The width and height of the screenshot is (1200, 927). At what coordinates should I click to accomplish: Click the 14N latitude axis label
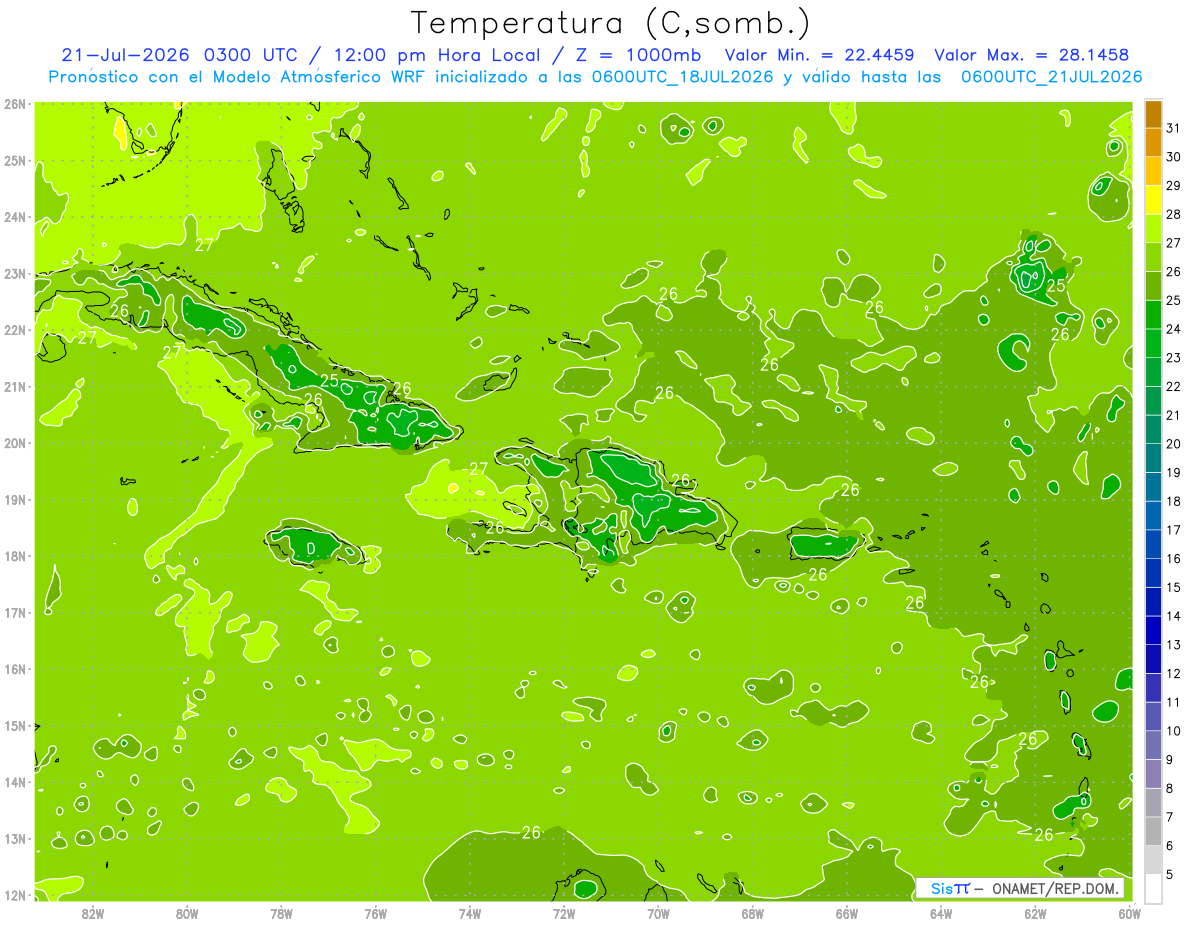15,782
